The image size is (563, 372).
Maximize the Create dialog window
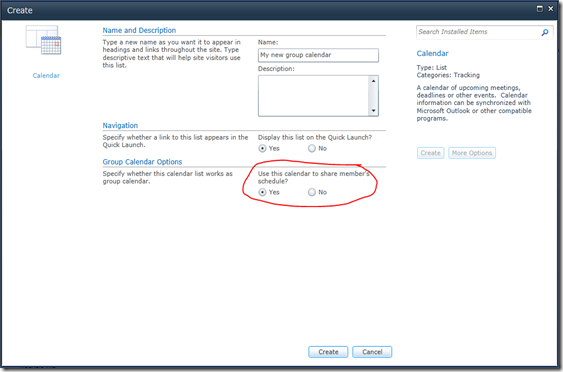point(540,9)
